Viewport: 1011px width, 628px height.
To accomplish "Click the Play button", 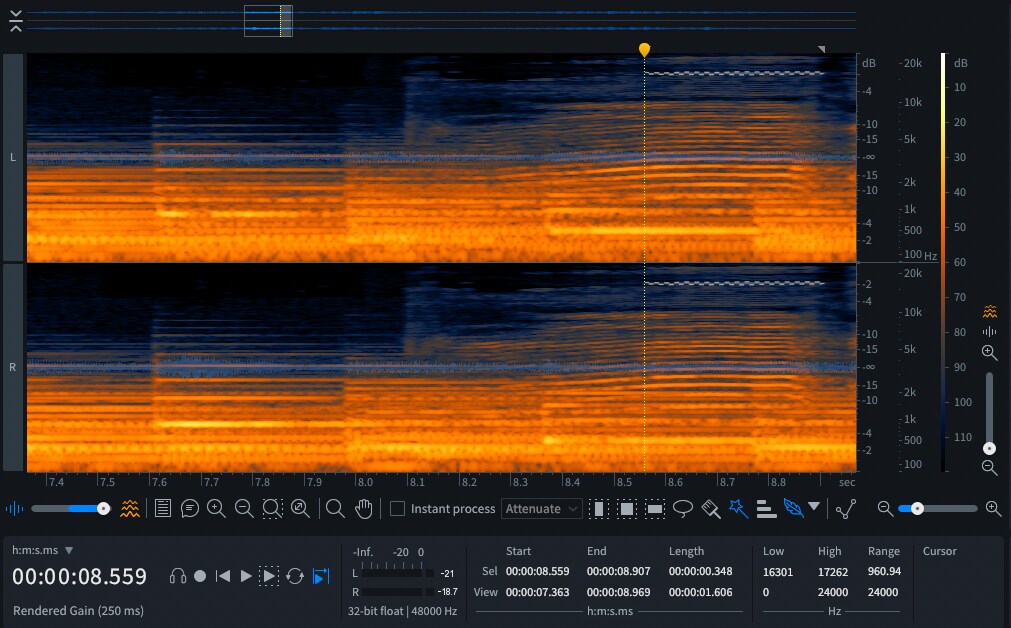I will point(246,576).
